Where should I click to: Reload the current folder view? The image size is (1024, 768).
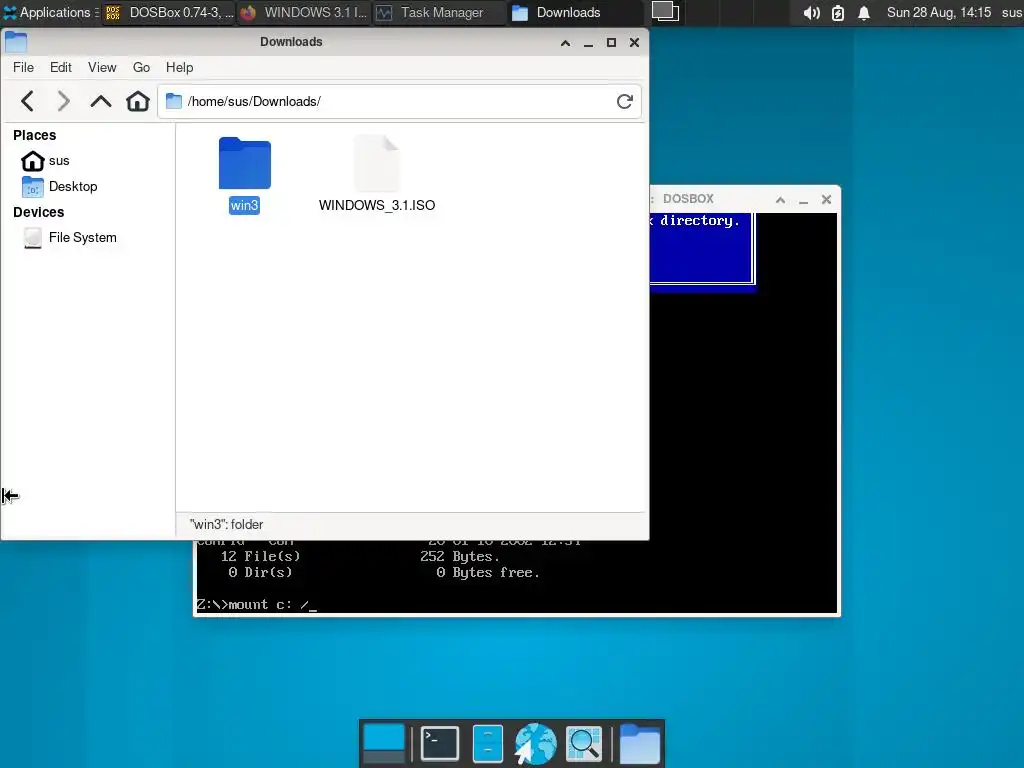point(625,101)
